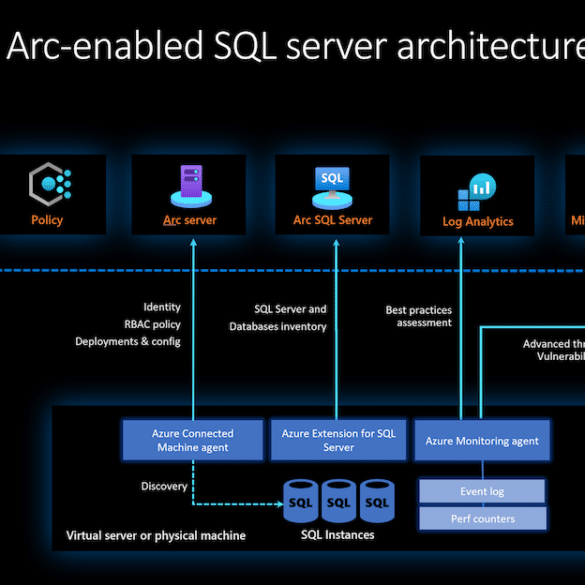Click the Identity text

162,307
